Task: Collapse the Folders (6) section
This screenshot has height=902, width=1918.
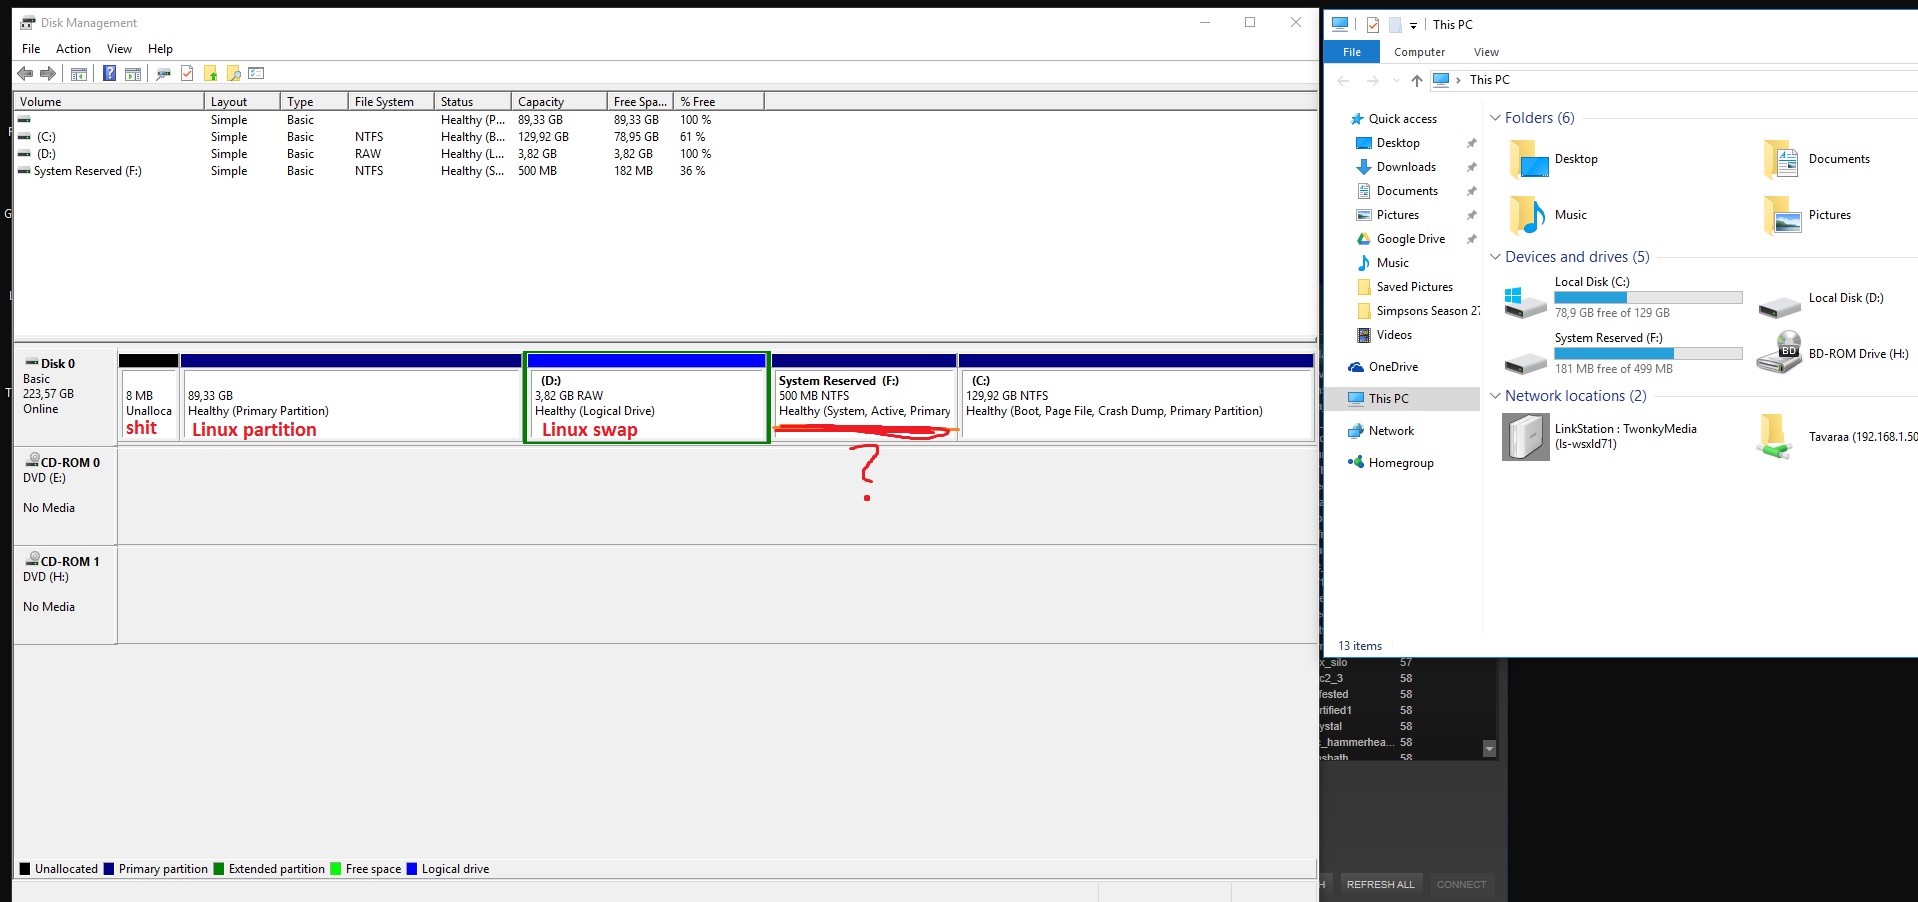Action: click(x=1495, y=118)
